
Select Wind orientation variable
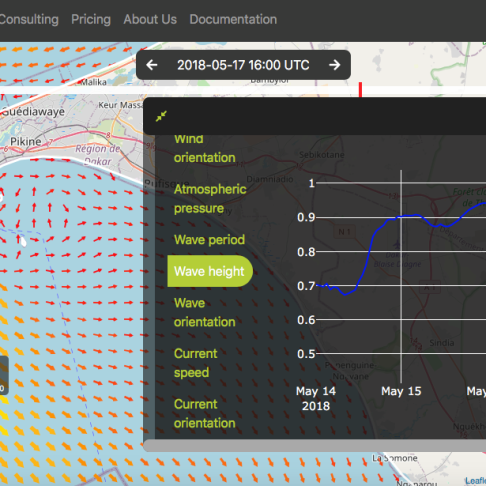(x=205, y=148)
